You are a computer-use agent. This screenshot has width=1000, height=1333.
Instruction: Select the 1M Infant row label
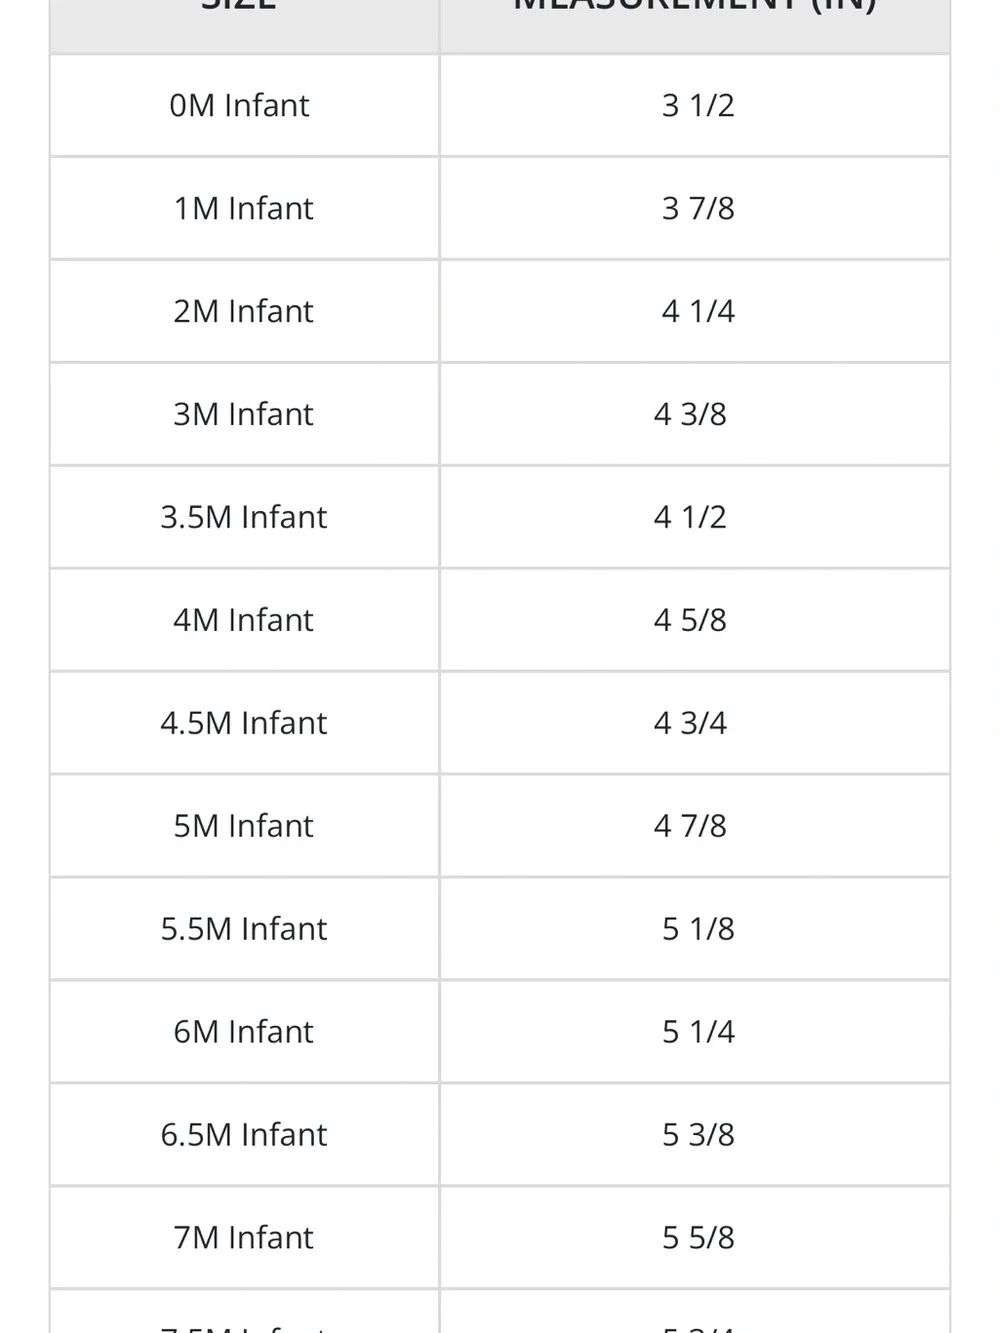point(243,208)
